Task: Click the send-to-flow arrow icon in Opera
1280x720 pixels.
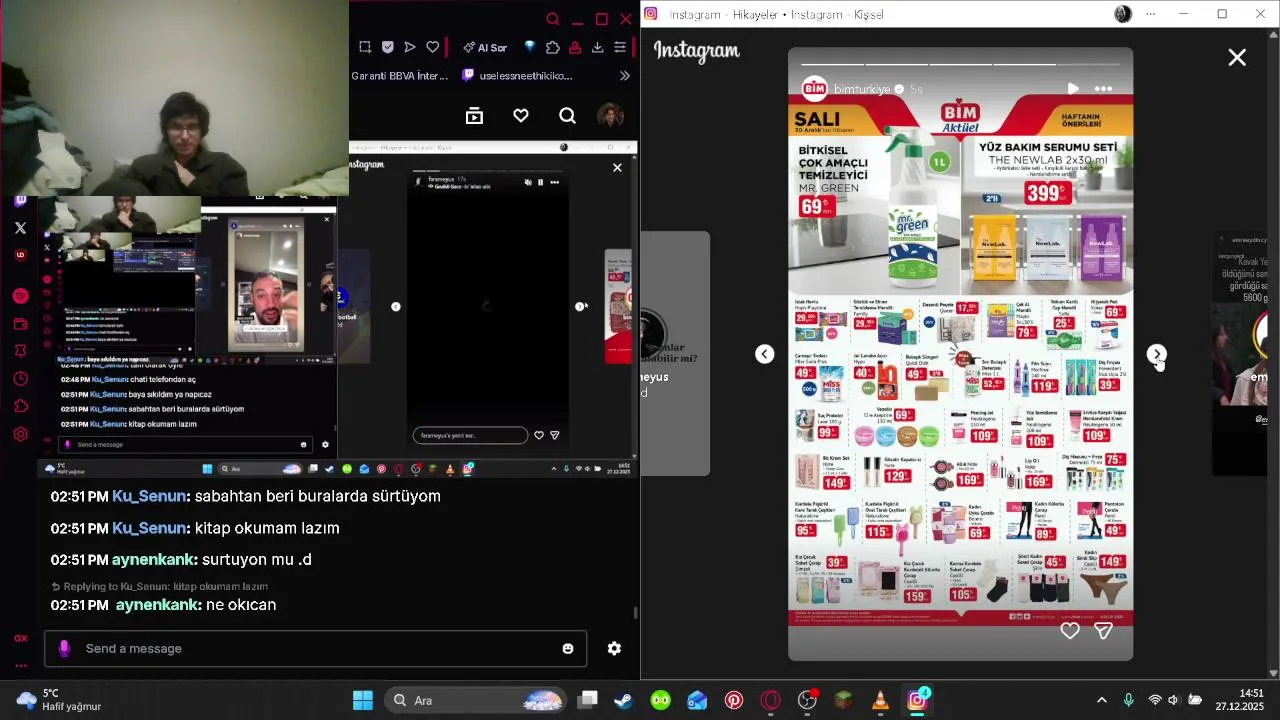Action: point(410,47)
